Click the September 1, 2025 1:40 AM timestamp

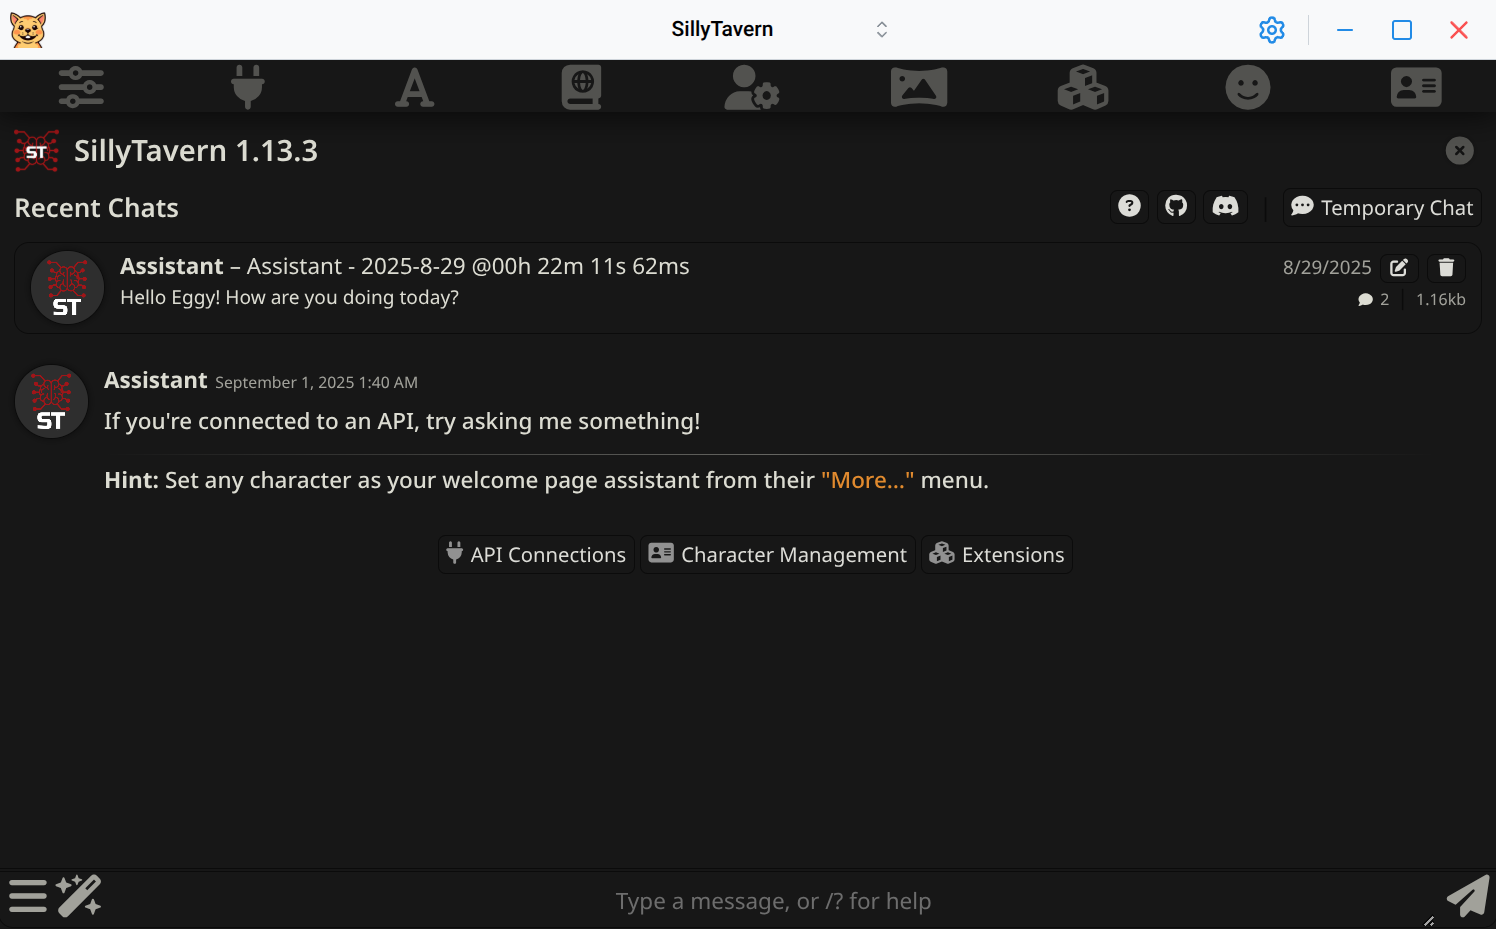point(316,382)
